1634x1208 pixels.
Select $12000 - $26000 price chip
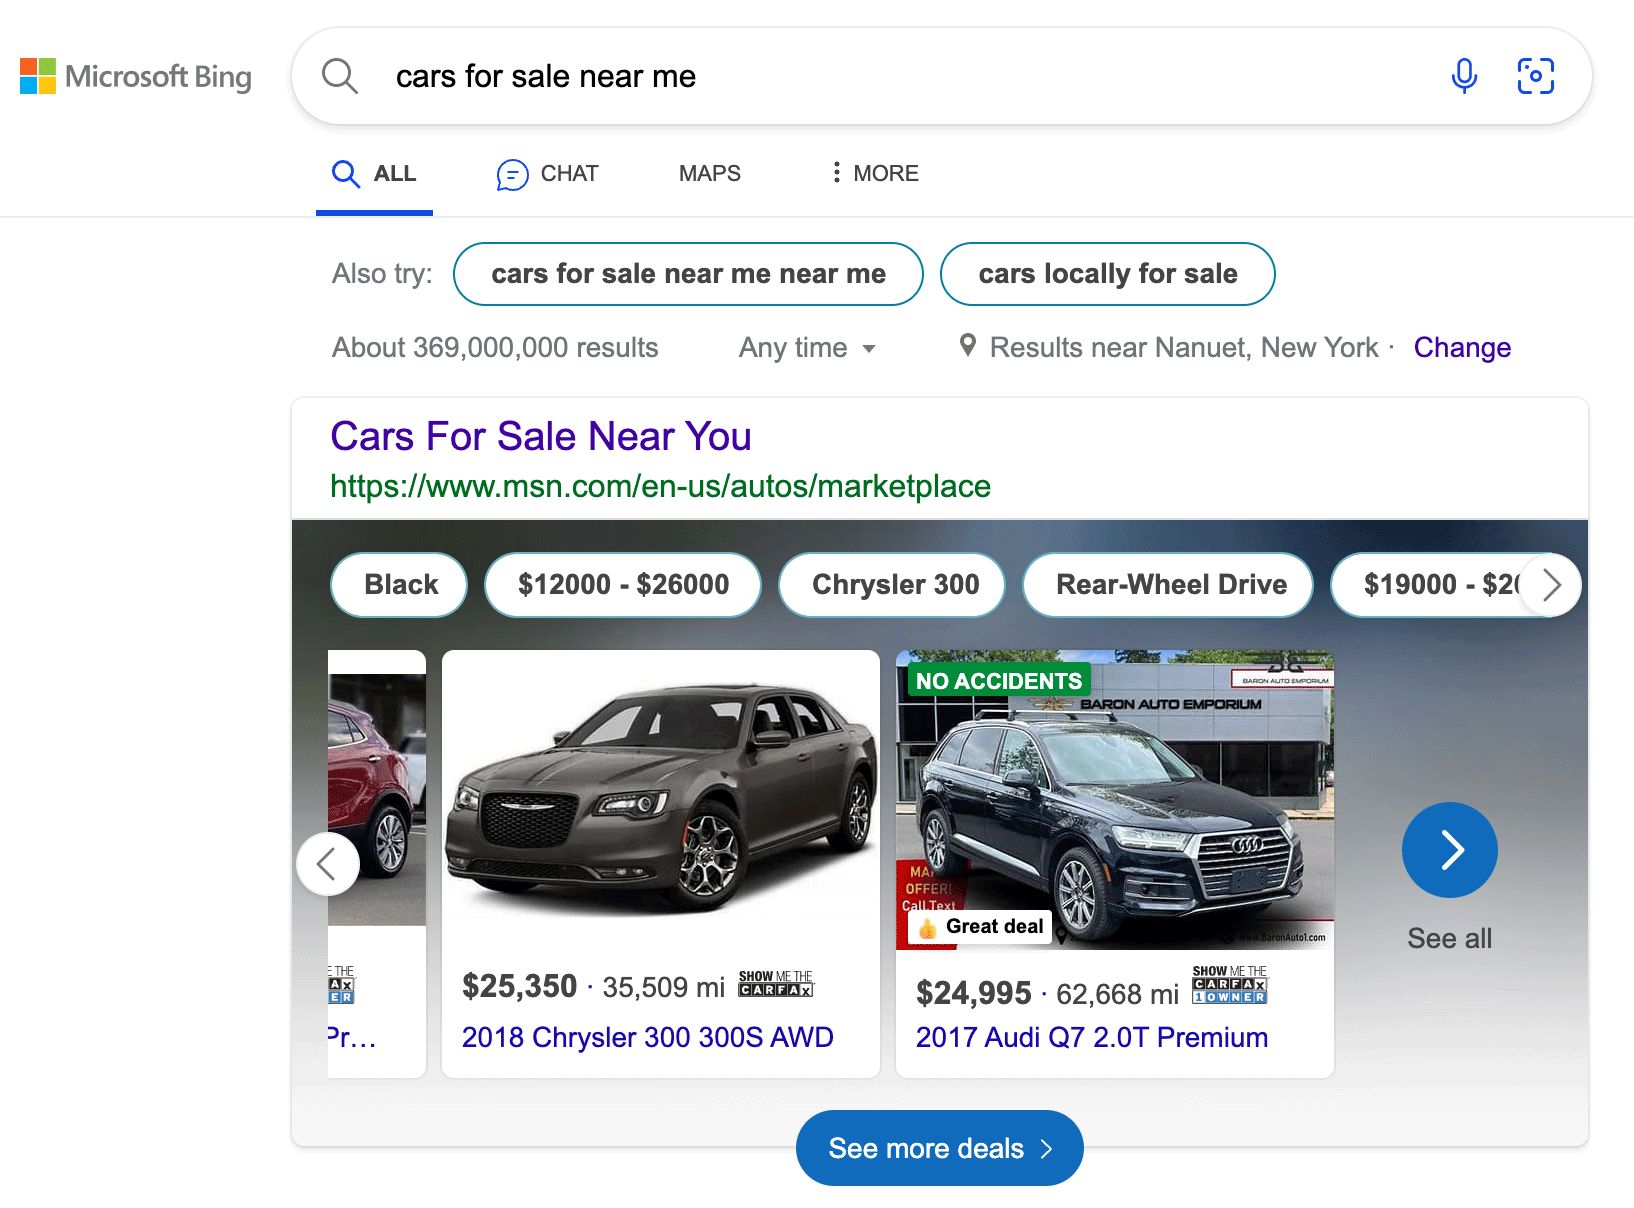click(x=623, y=585)
